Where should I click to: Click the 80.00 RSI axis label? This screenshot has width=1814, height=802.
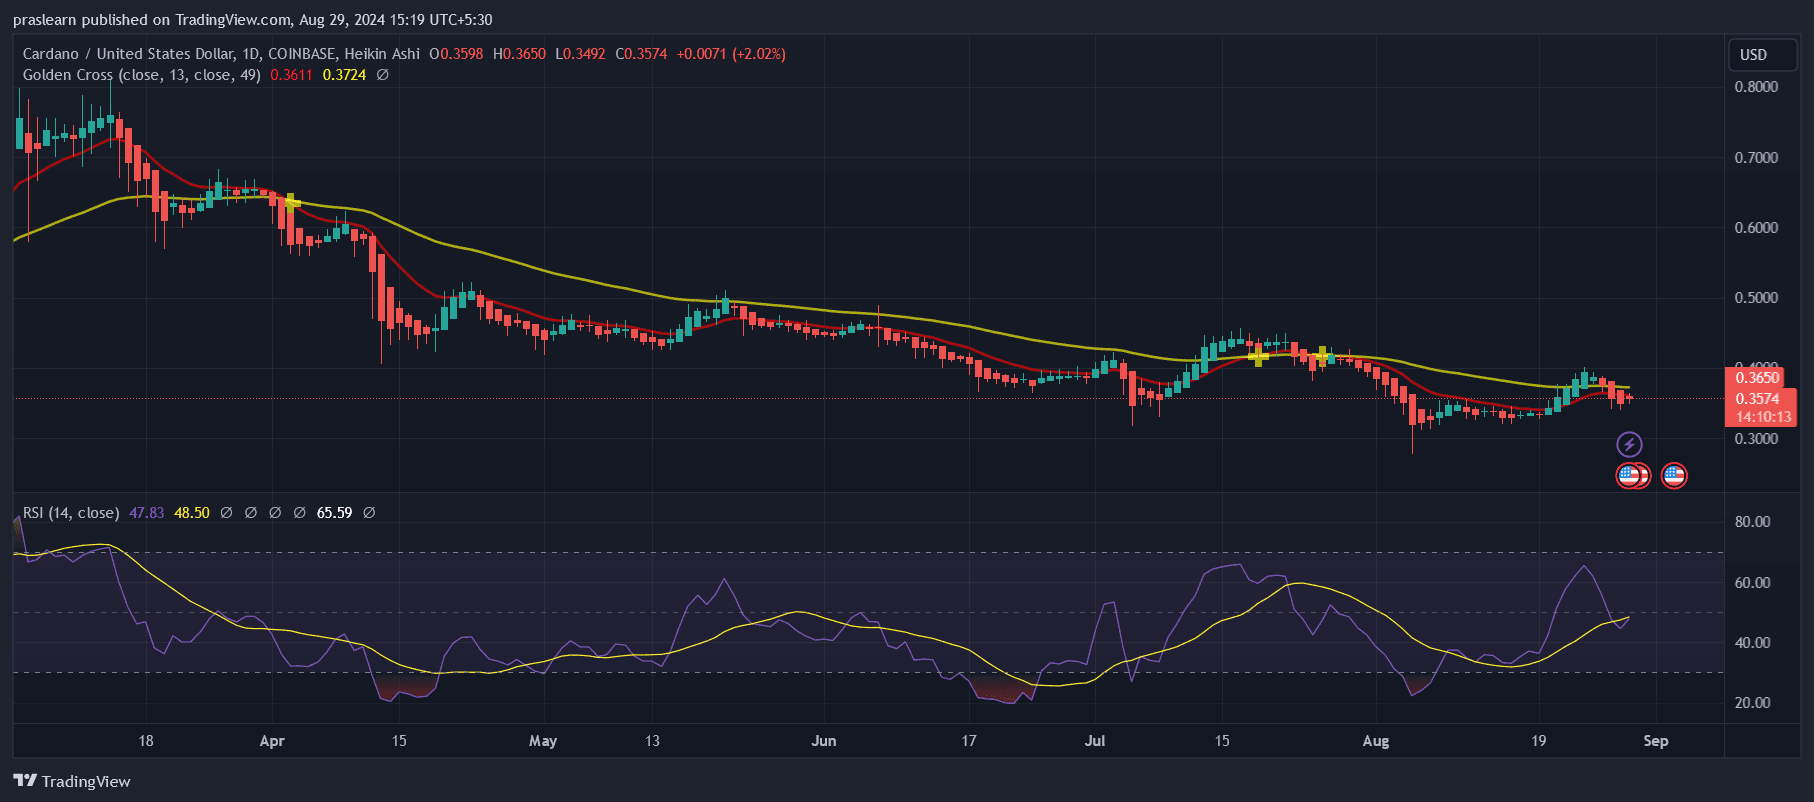click(1752, 522)
